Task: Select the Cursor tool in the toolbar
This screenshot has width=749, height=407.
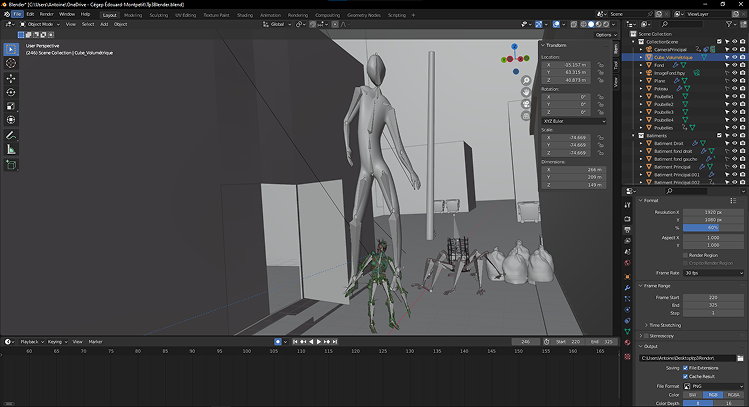Action: [x=11, y=62]
